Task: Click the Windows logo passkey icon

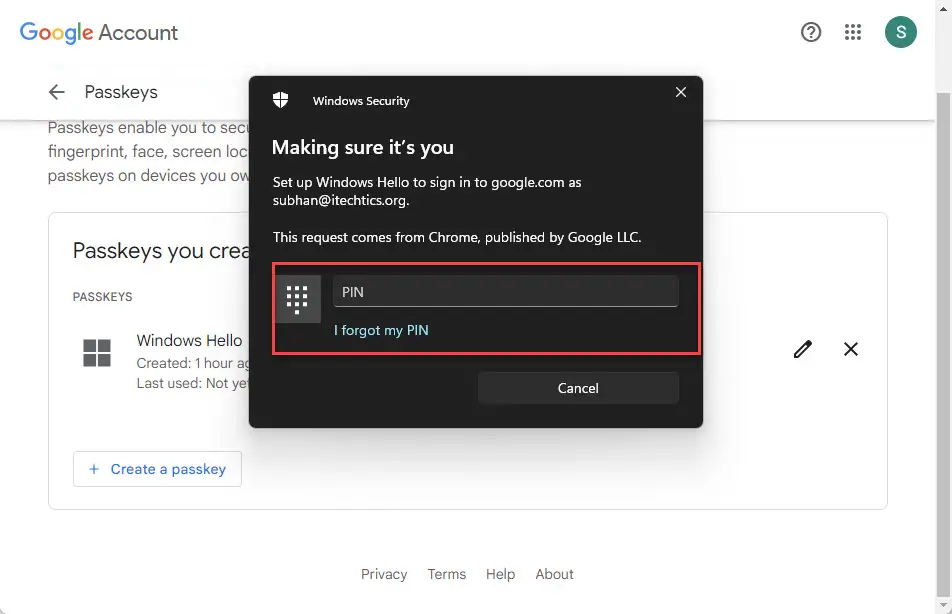Action: coord(97,353)
